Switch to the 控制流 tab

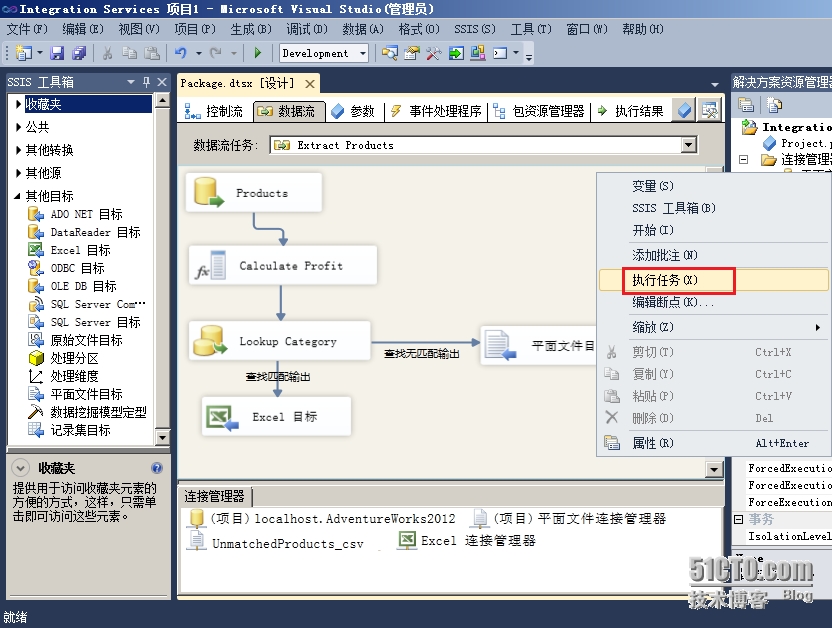214,111
